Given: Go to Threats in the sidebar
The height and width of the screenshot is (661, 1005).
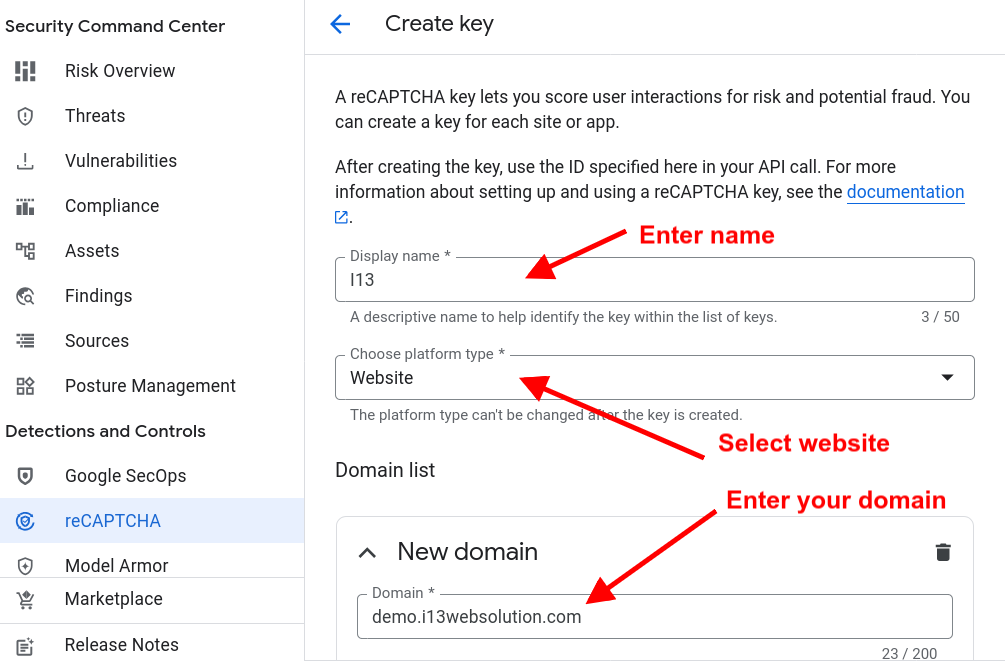Looking at the screenshot, I should click(x=95, y=116).
